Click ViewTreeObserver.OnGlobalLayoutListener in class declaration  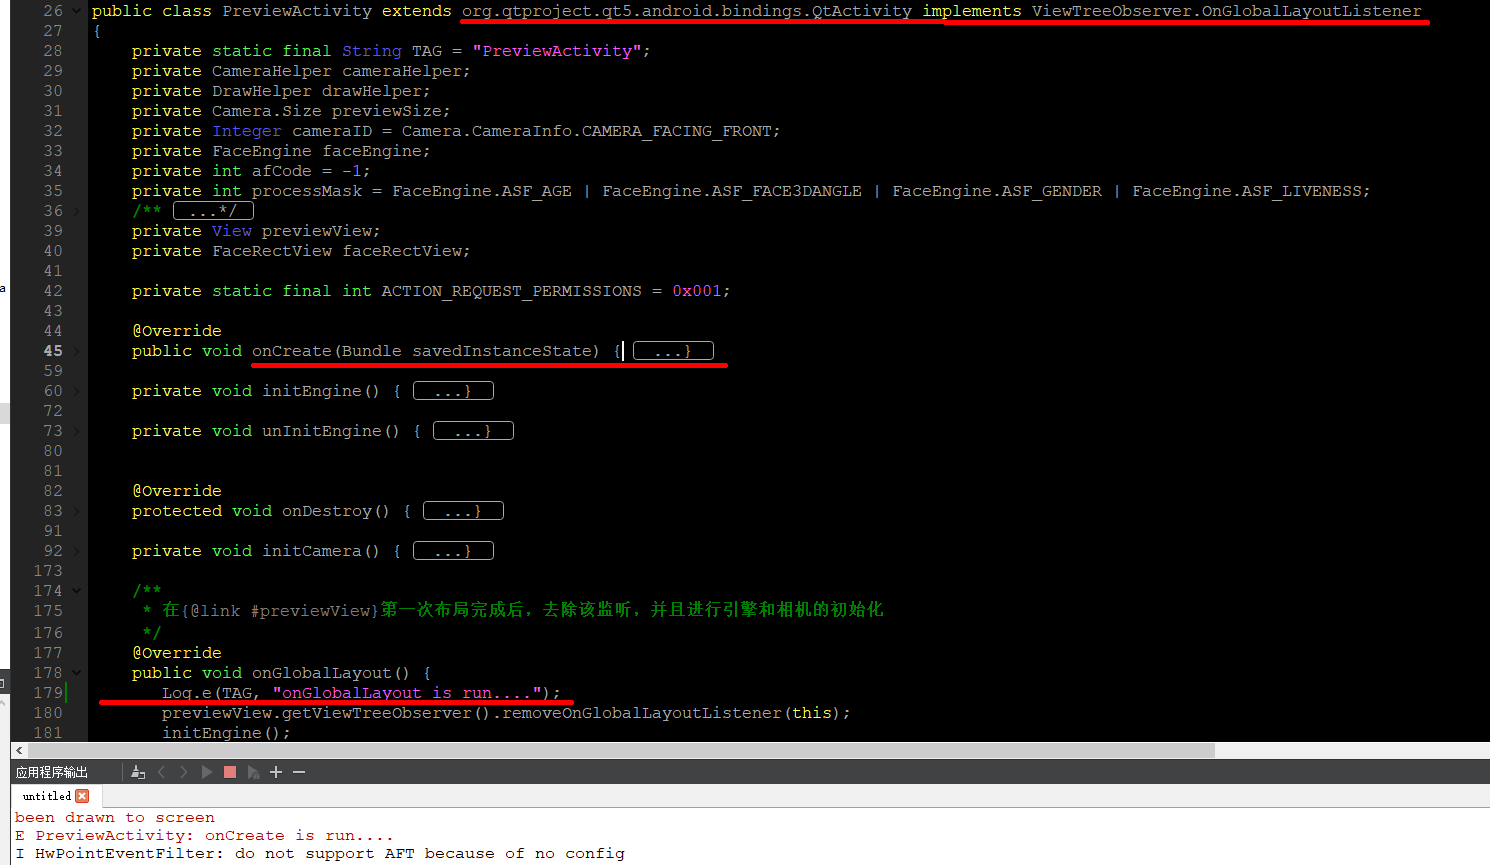(1226, 11)
